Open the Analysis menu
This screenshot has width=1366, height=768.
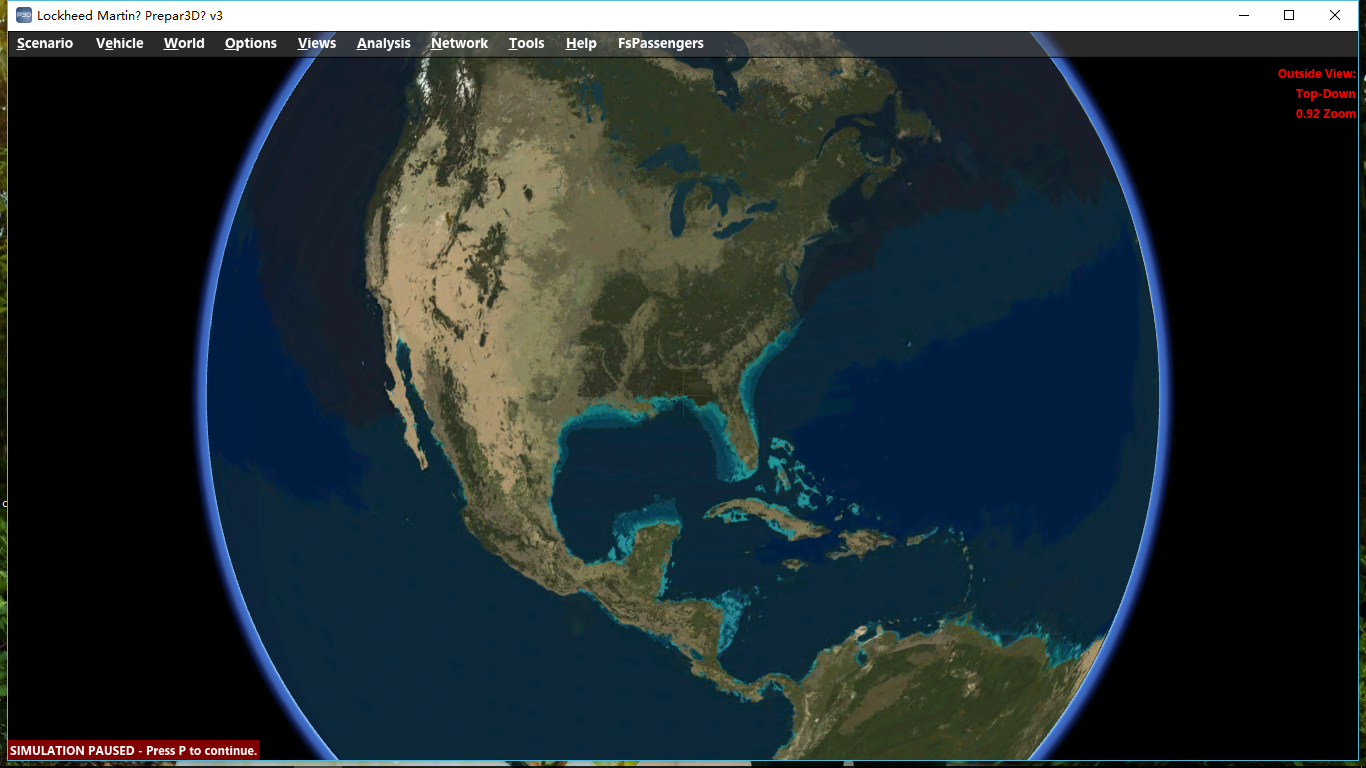pyautogui.click(x=383, y=43)
